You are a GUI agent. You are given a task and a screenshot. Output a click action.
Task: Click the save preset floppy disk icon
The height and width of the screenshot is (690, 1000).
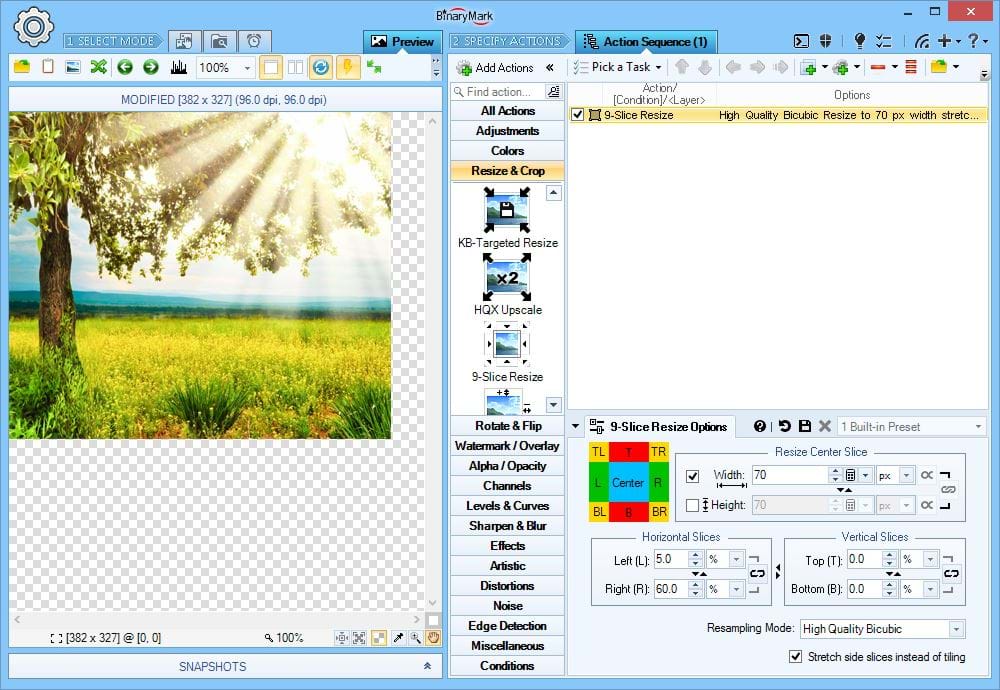pos(805,426)
